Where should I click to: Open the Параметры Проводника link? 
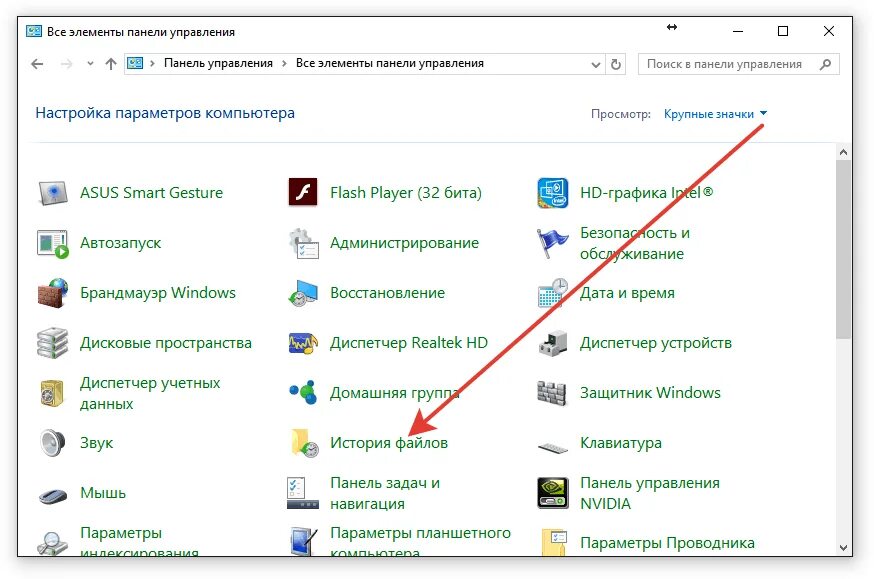coord(667,543)
